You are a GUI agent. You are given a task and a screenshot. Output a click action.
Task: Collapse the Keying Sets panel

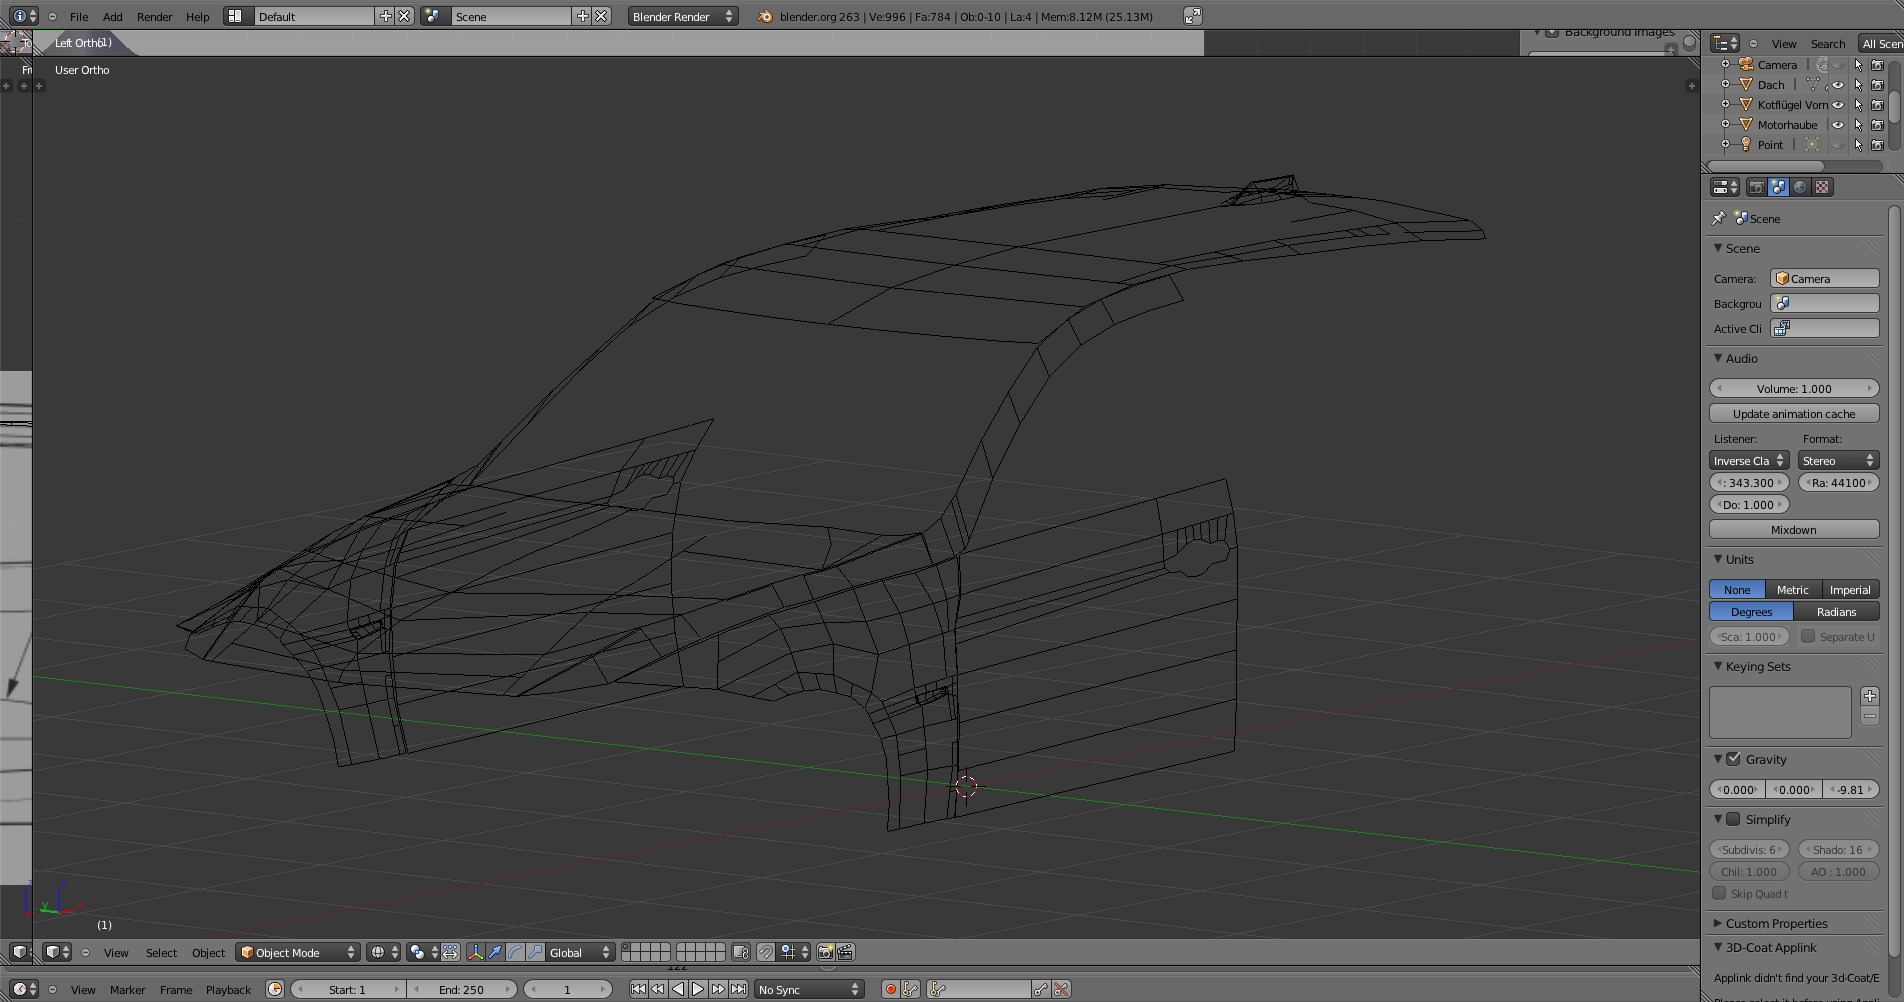[1718, 666]
